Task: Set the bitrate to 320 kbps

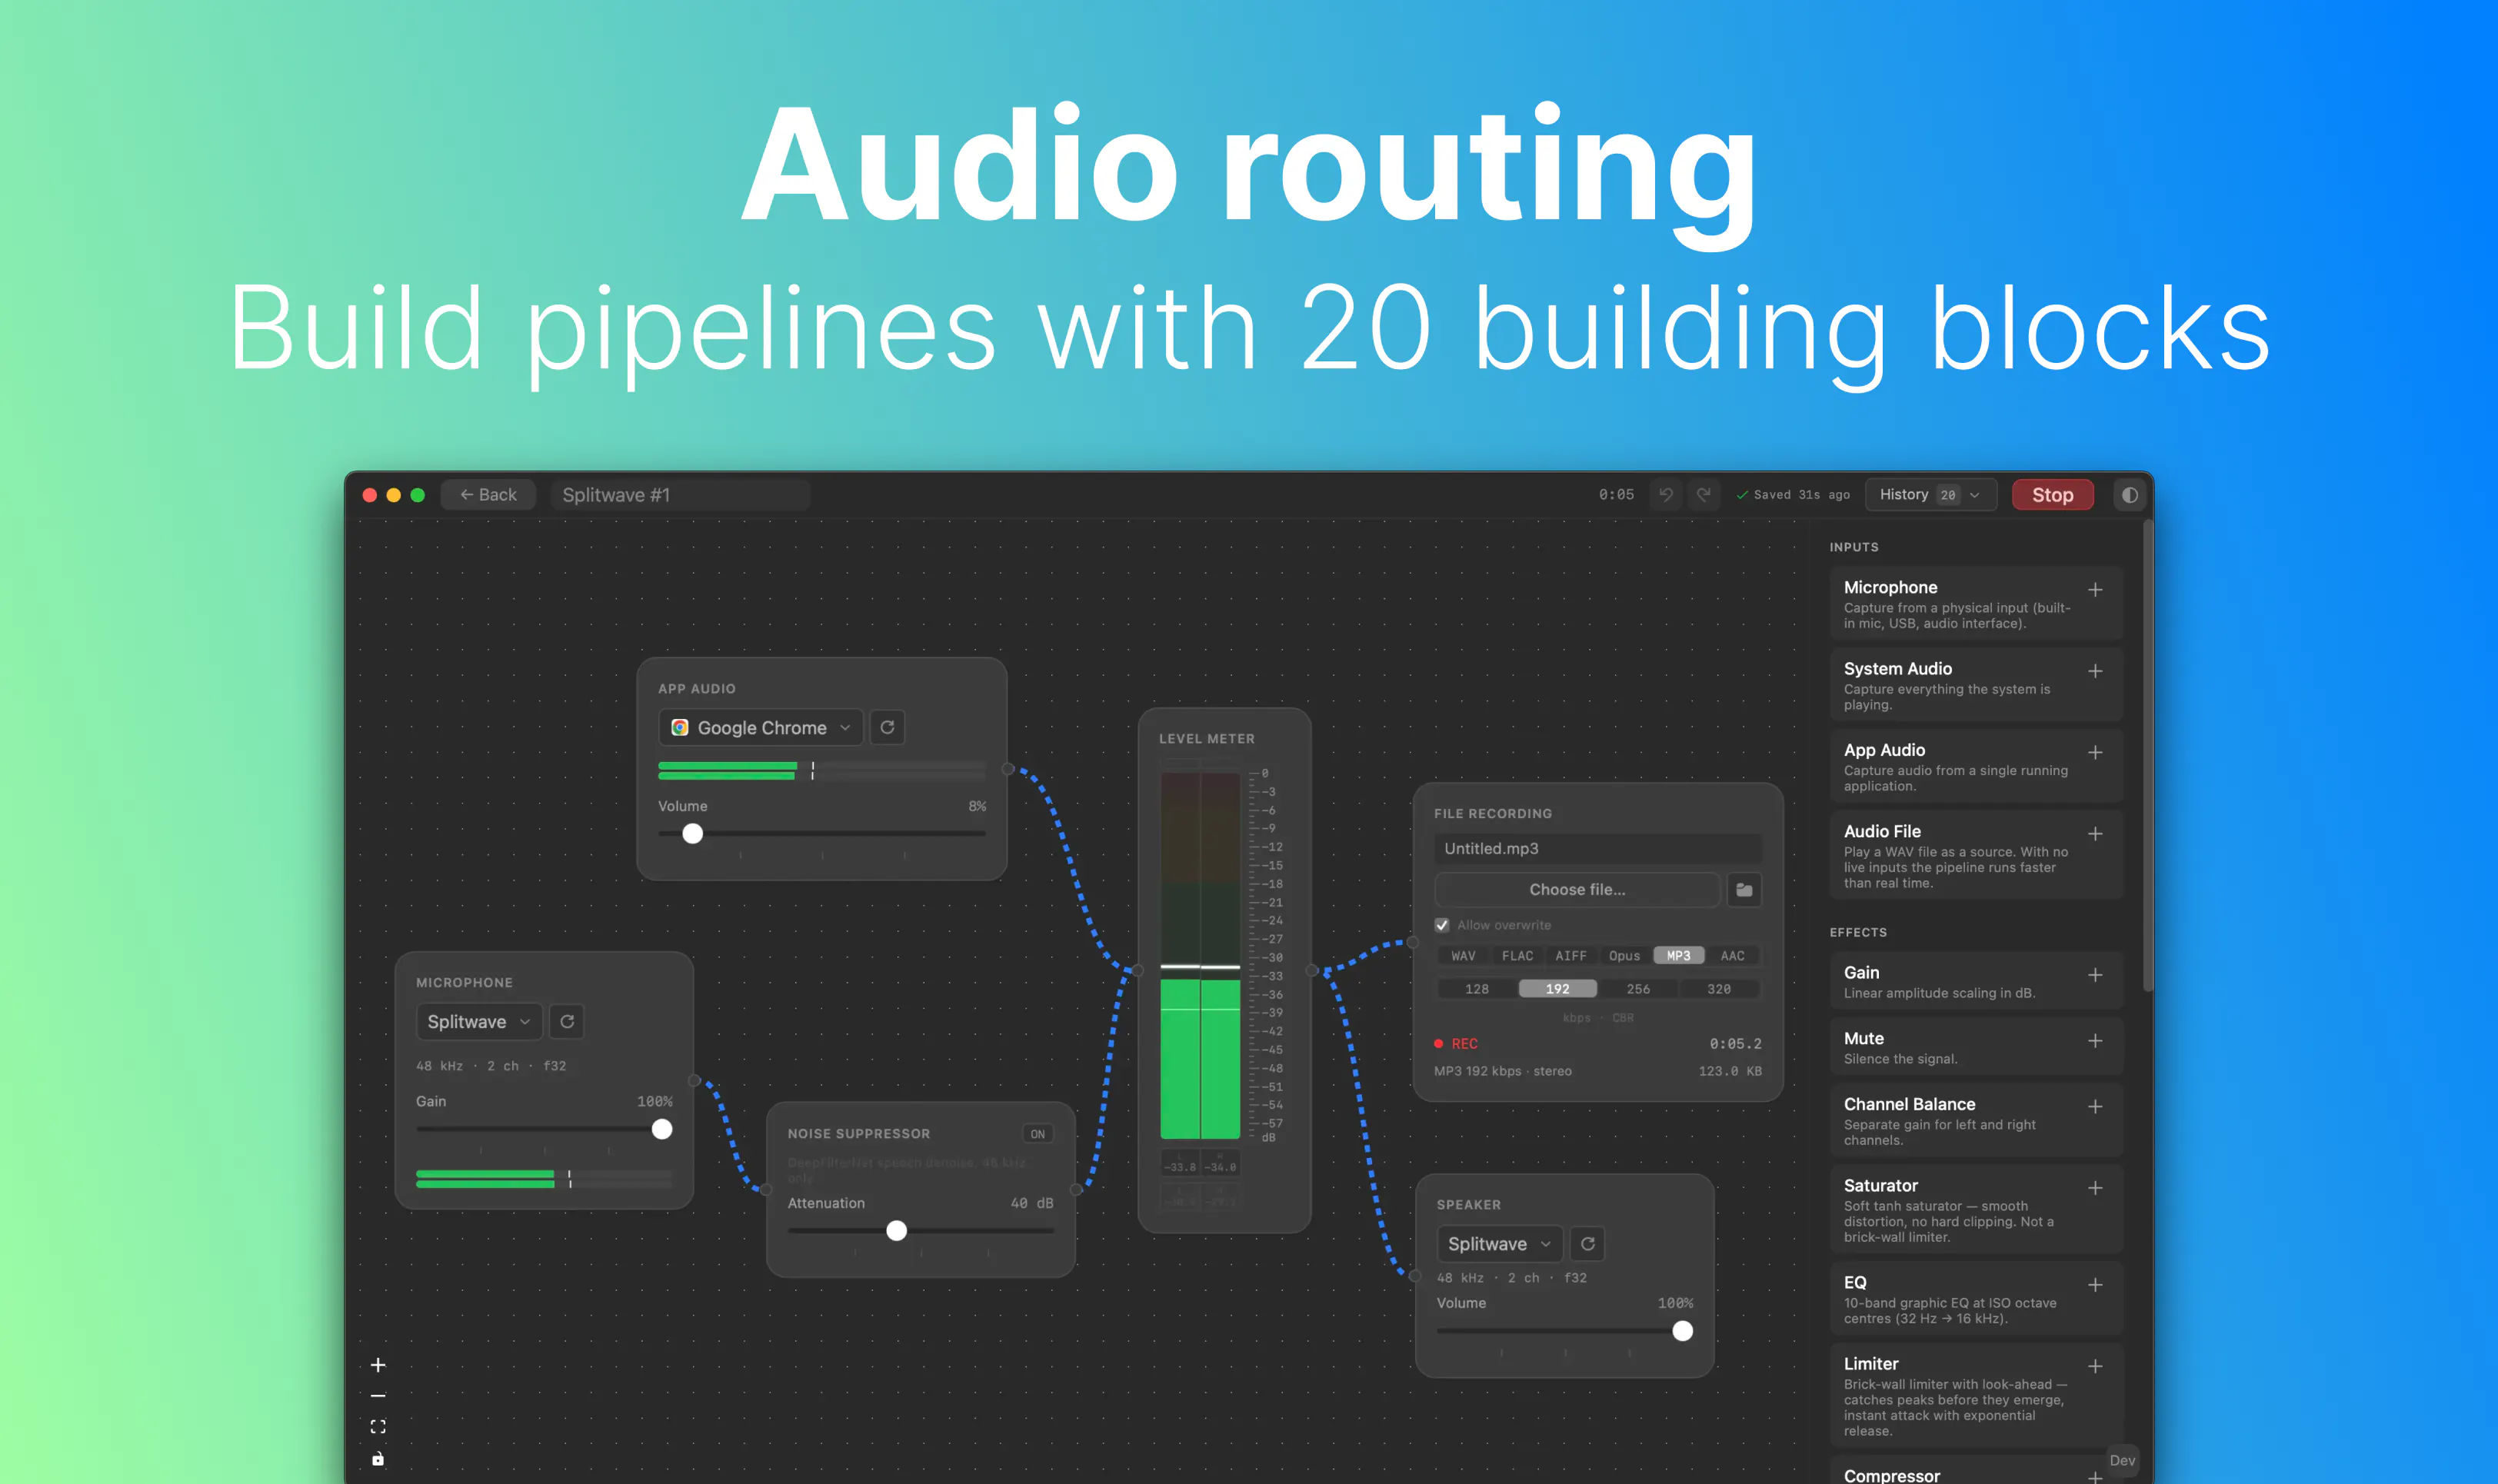Action: [x=1719, y=989]
